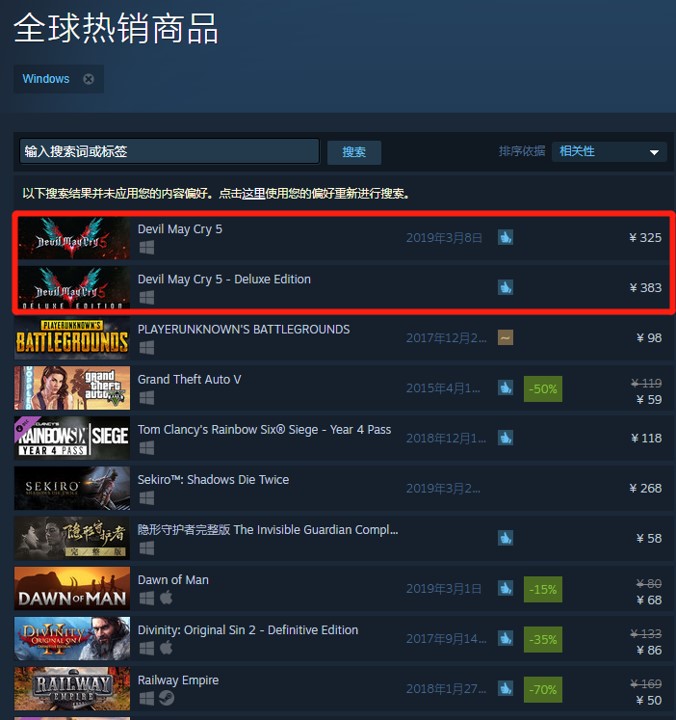Click the -50% discount badge for GTA V
Image resolution: width=676 pixels, height=720 pixels.
click(x=543, y=389)
